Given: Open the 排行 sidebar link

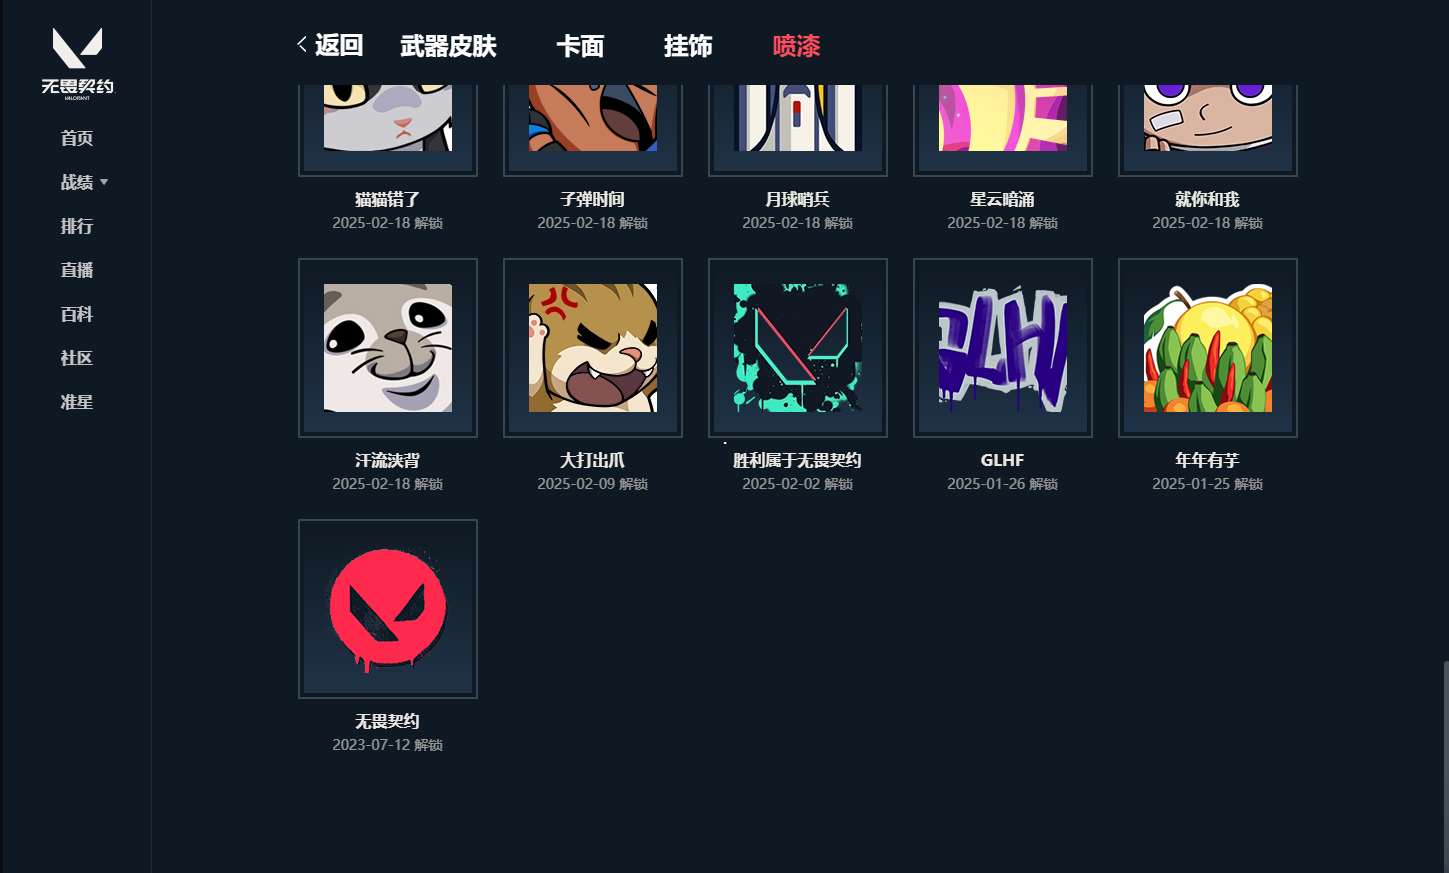Looking at the screenshot, I should pos(77,226).
